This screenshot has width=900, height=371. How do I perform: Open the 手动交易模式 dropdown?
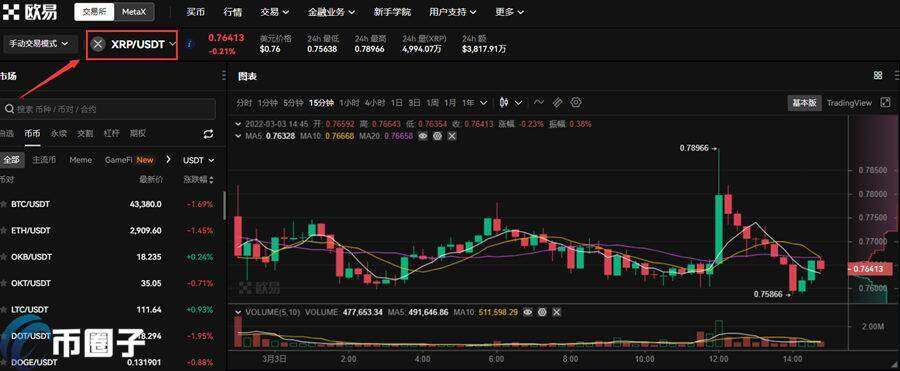(x=39, y=44)
